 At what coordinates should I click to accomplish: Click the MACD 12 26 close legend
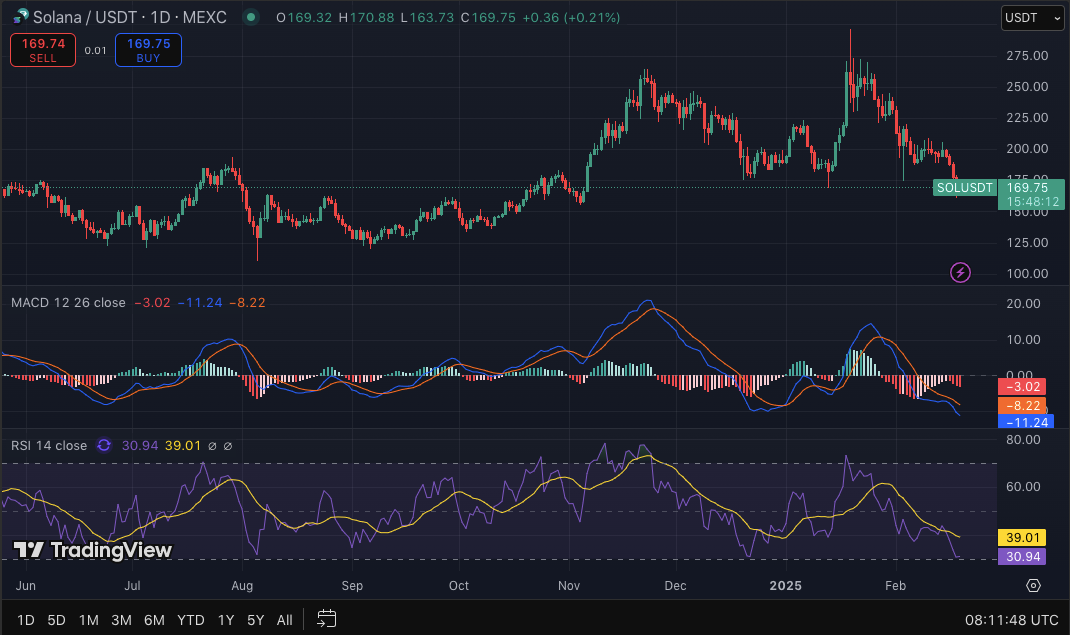coord(68,302)
